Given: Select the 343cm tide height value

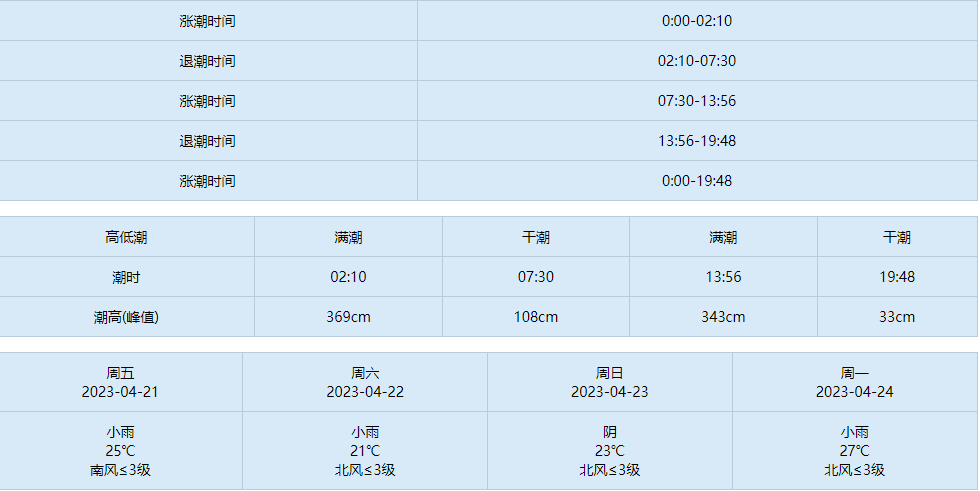Looking at the screenshot, I should 723,317.
